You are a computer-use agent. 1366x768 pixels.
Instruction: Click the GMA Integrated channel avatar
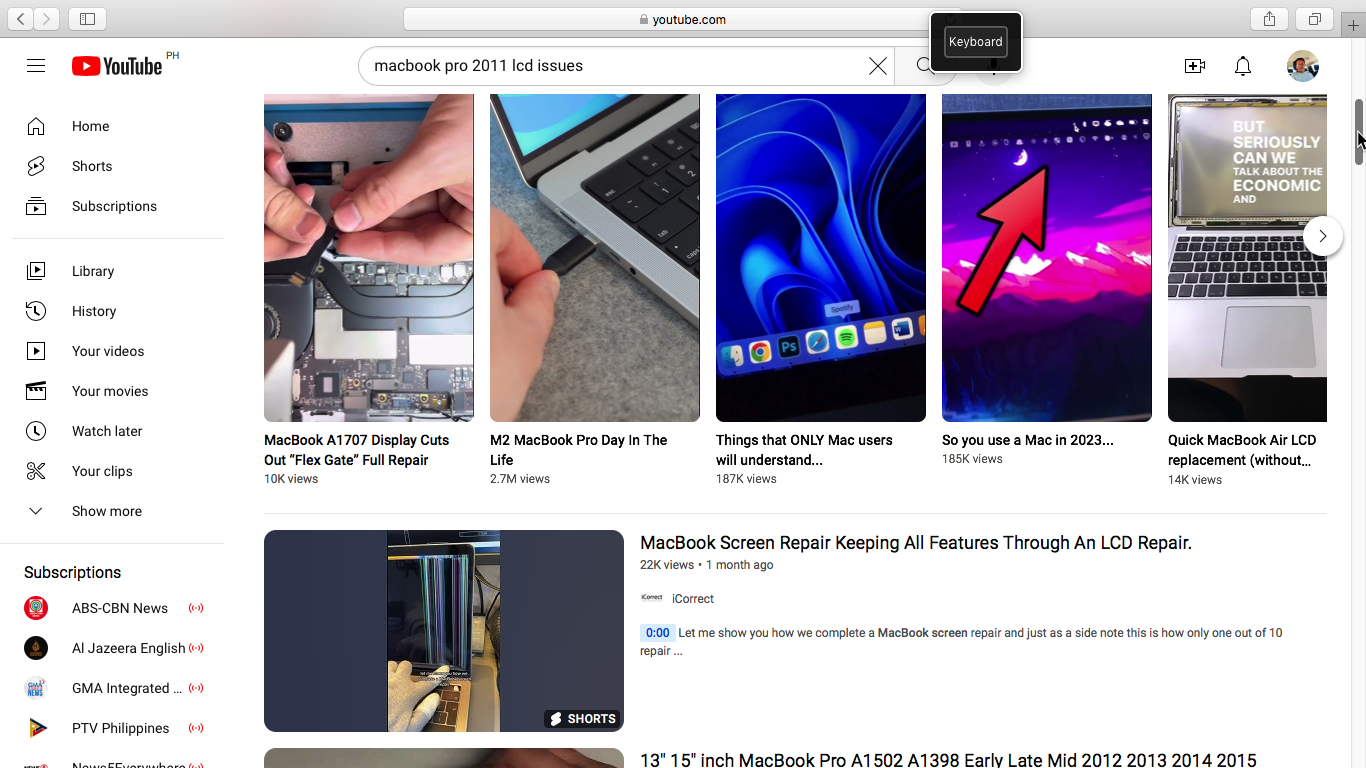pos(36,688)
